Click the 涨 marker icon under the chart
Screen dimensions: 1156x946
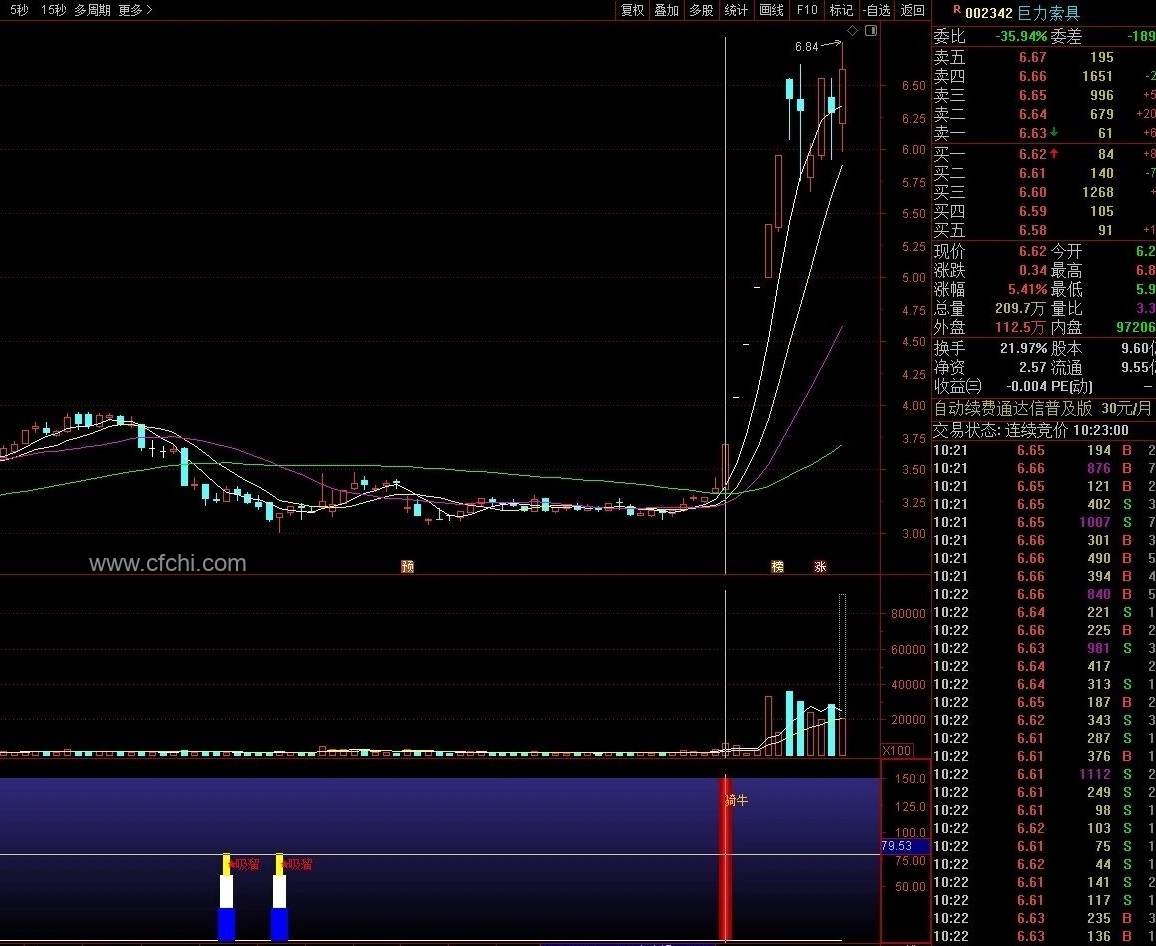click(820, 566)
